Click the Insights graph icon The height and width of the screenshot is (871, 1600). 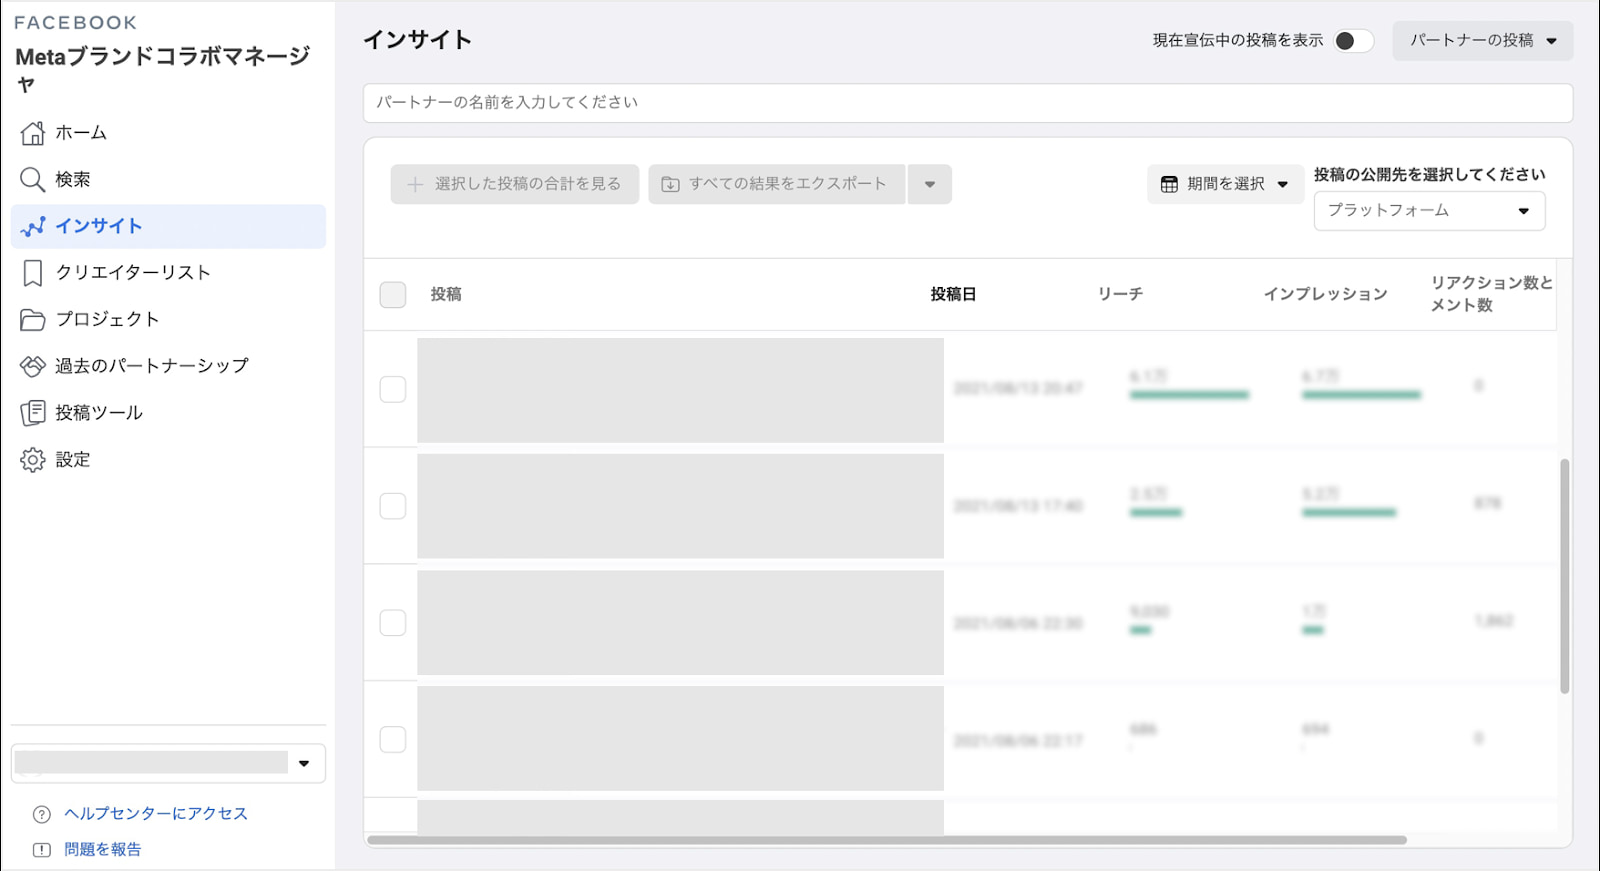click(x=33, y=227)
